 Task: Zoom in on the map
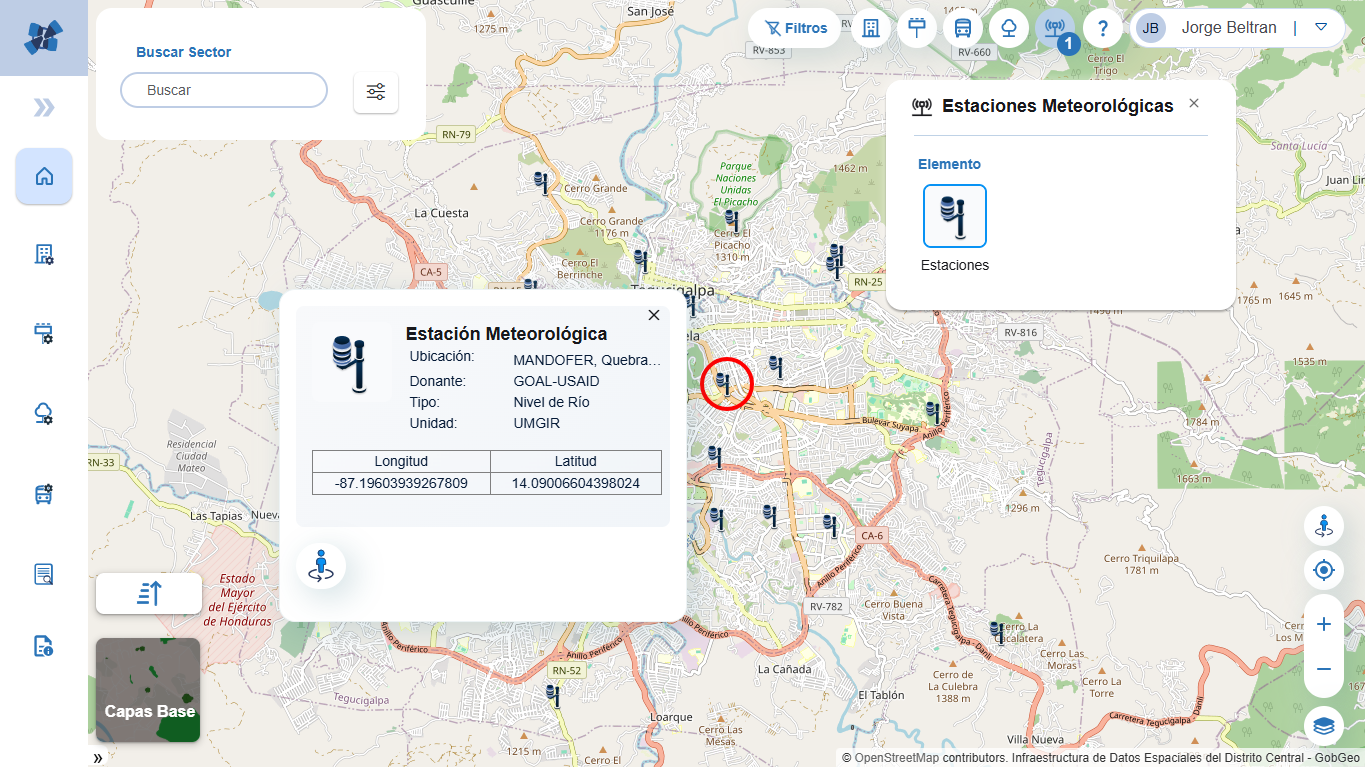point(1324,624)
